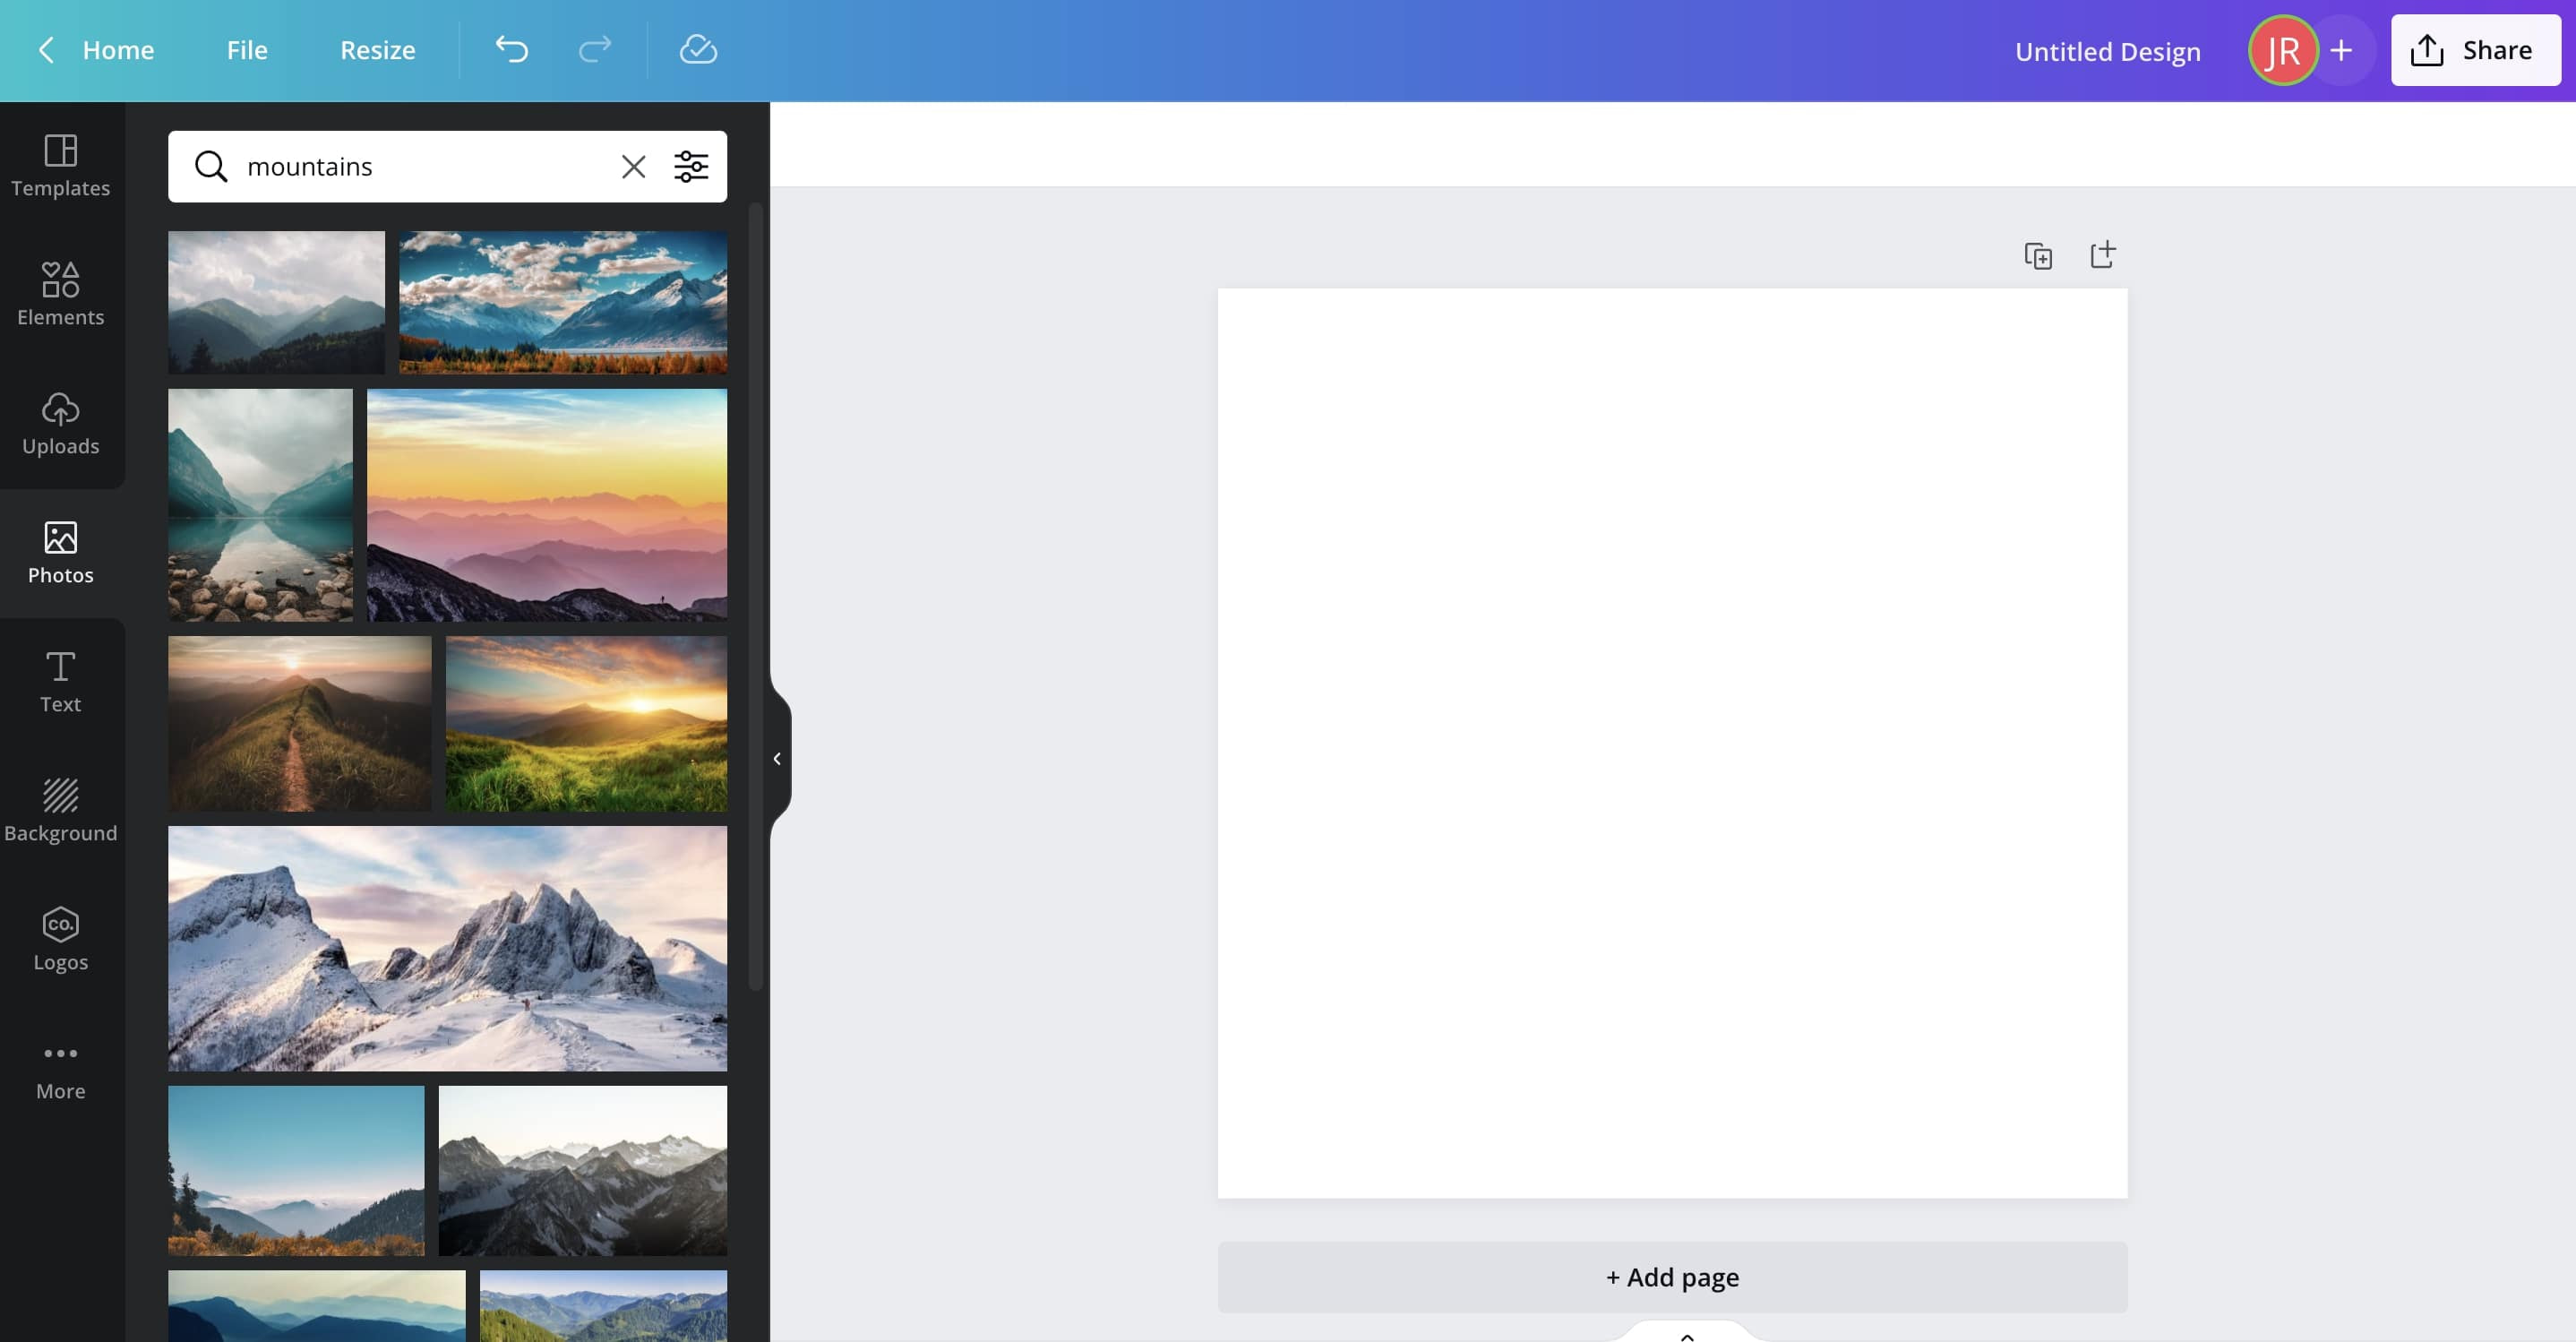2576x1342 pixels.
Task: Select the Elements panel
Action: (61, 294)
